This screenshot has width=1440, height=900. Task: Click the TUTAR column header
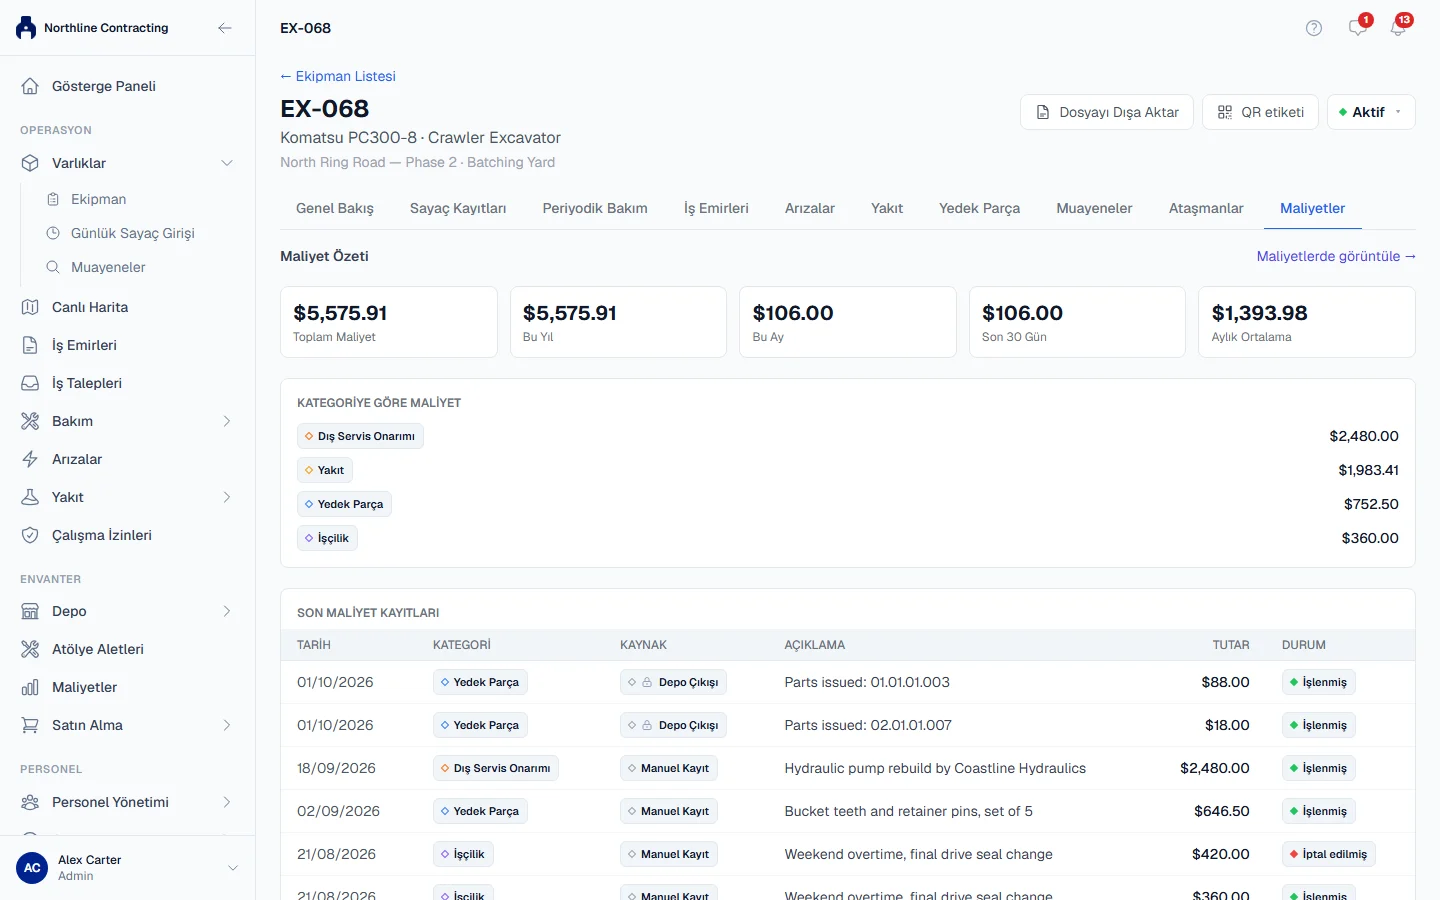(x=1231, y=645)
